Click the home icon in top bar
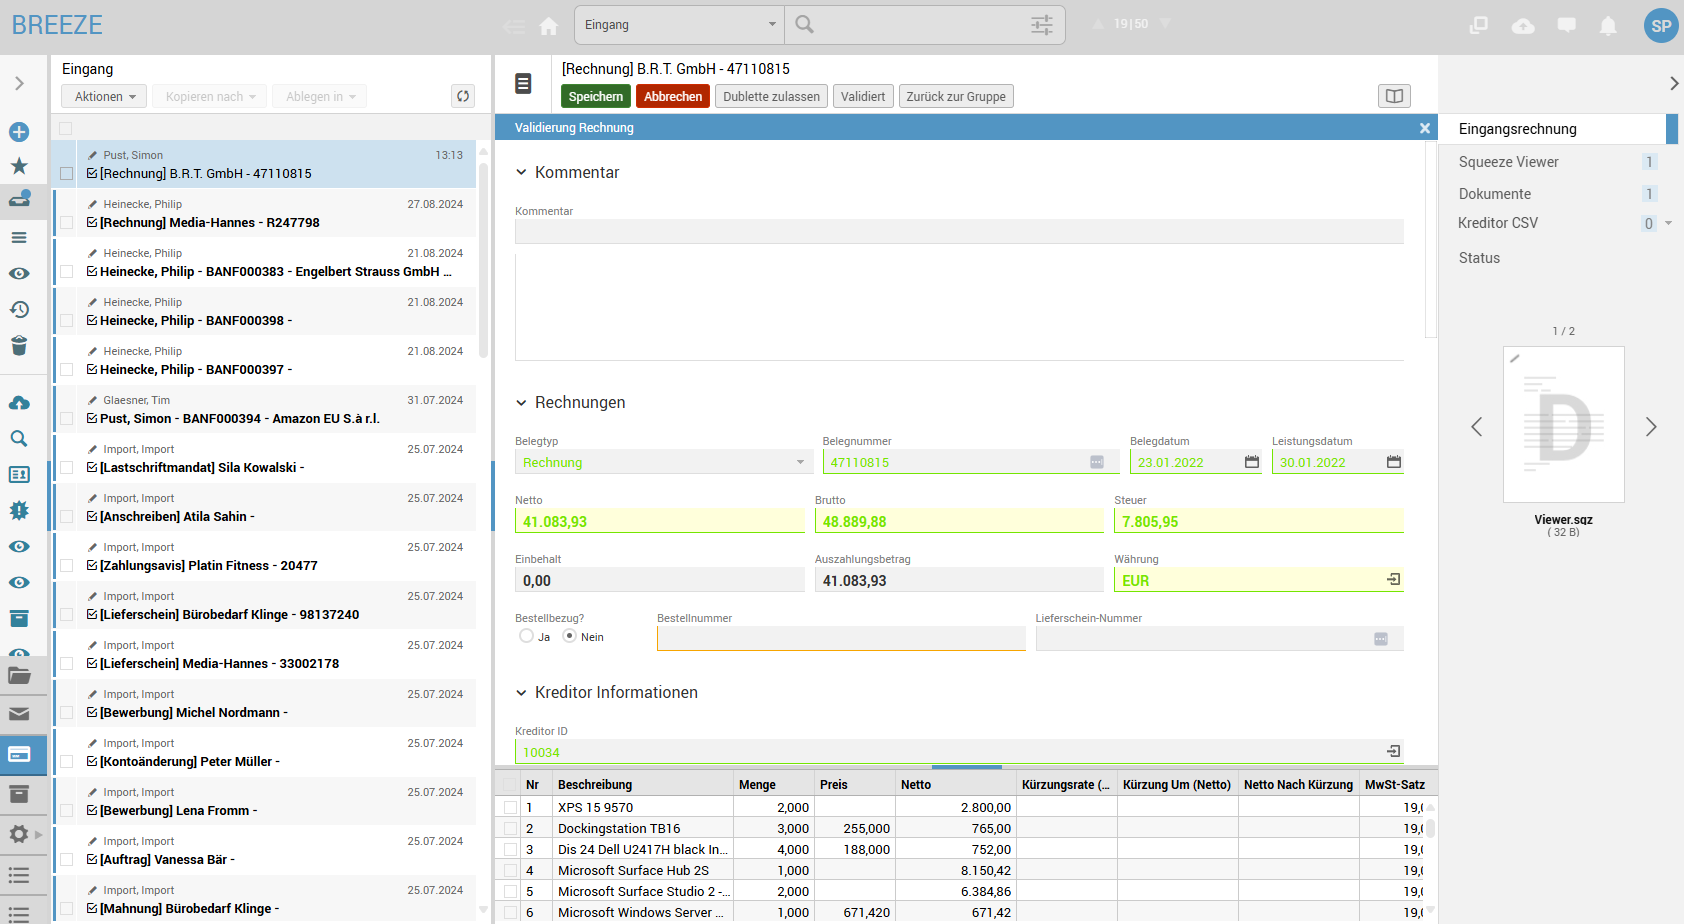Image resolution: width=1684 pixels, height=924 pixels. (548, 26)
